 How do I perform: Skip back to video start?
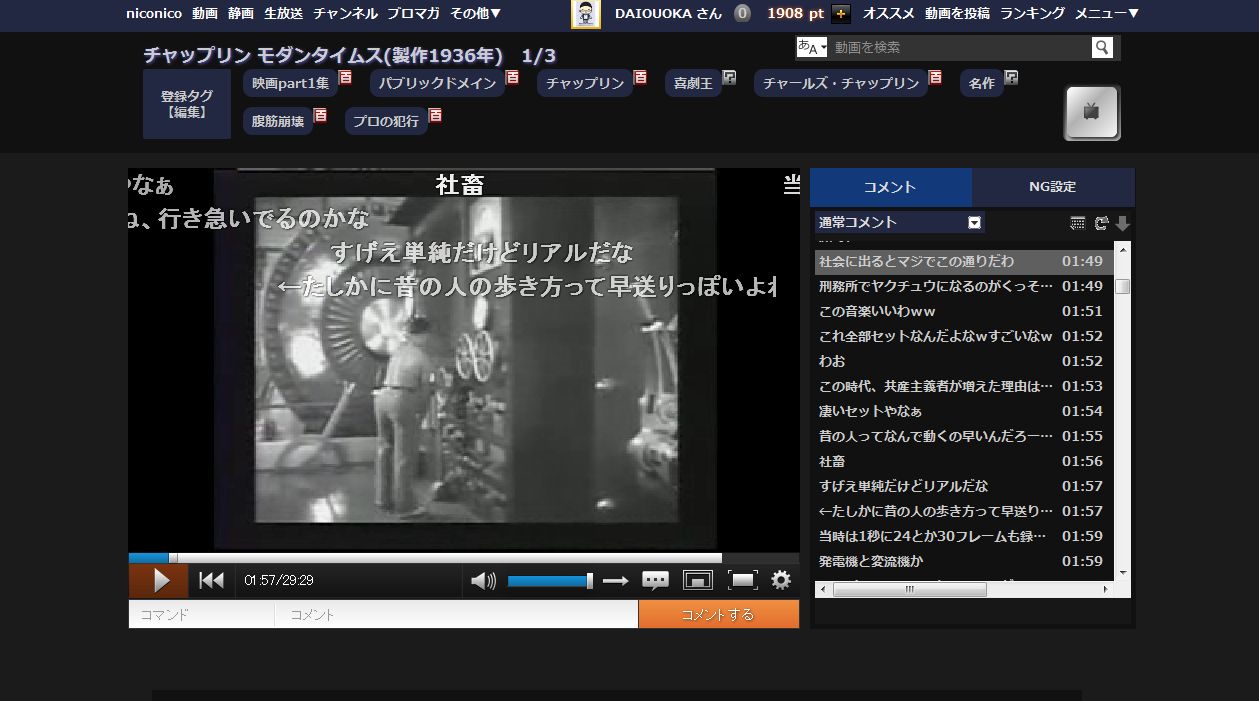tap(211, 581)
